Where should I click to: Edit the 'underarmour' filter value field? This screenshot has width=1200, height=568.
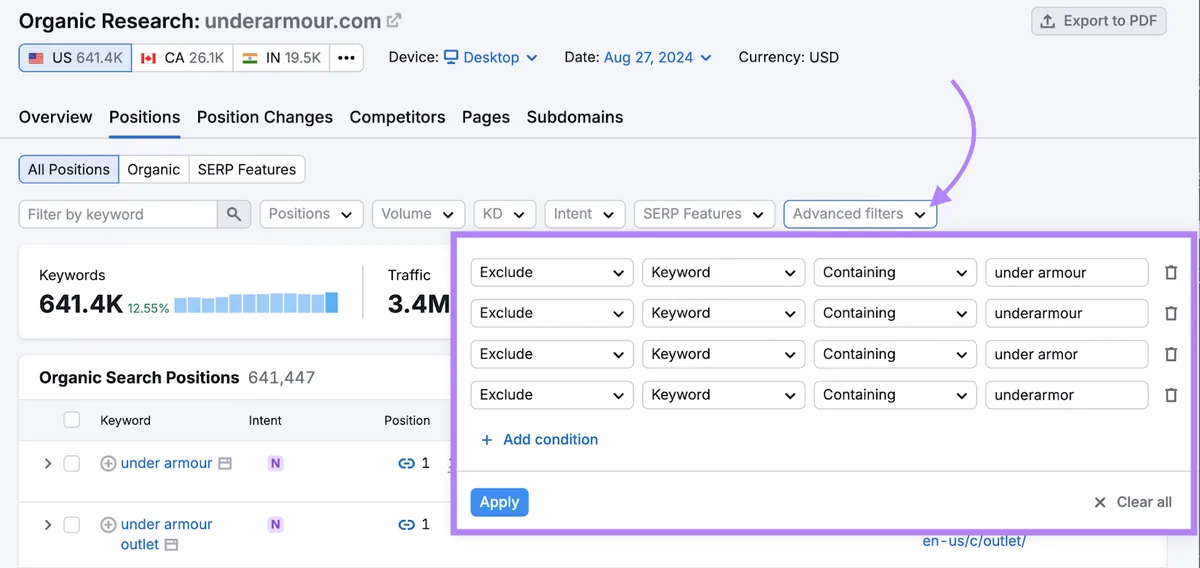coord(1066,313)
